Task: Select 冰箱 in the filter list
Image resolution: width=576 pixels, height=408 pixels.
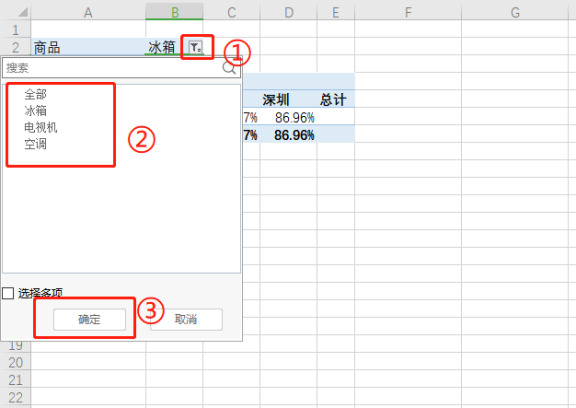Action: [x=35, y=111]
